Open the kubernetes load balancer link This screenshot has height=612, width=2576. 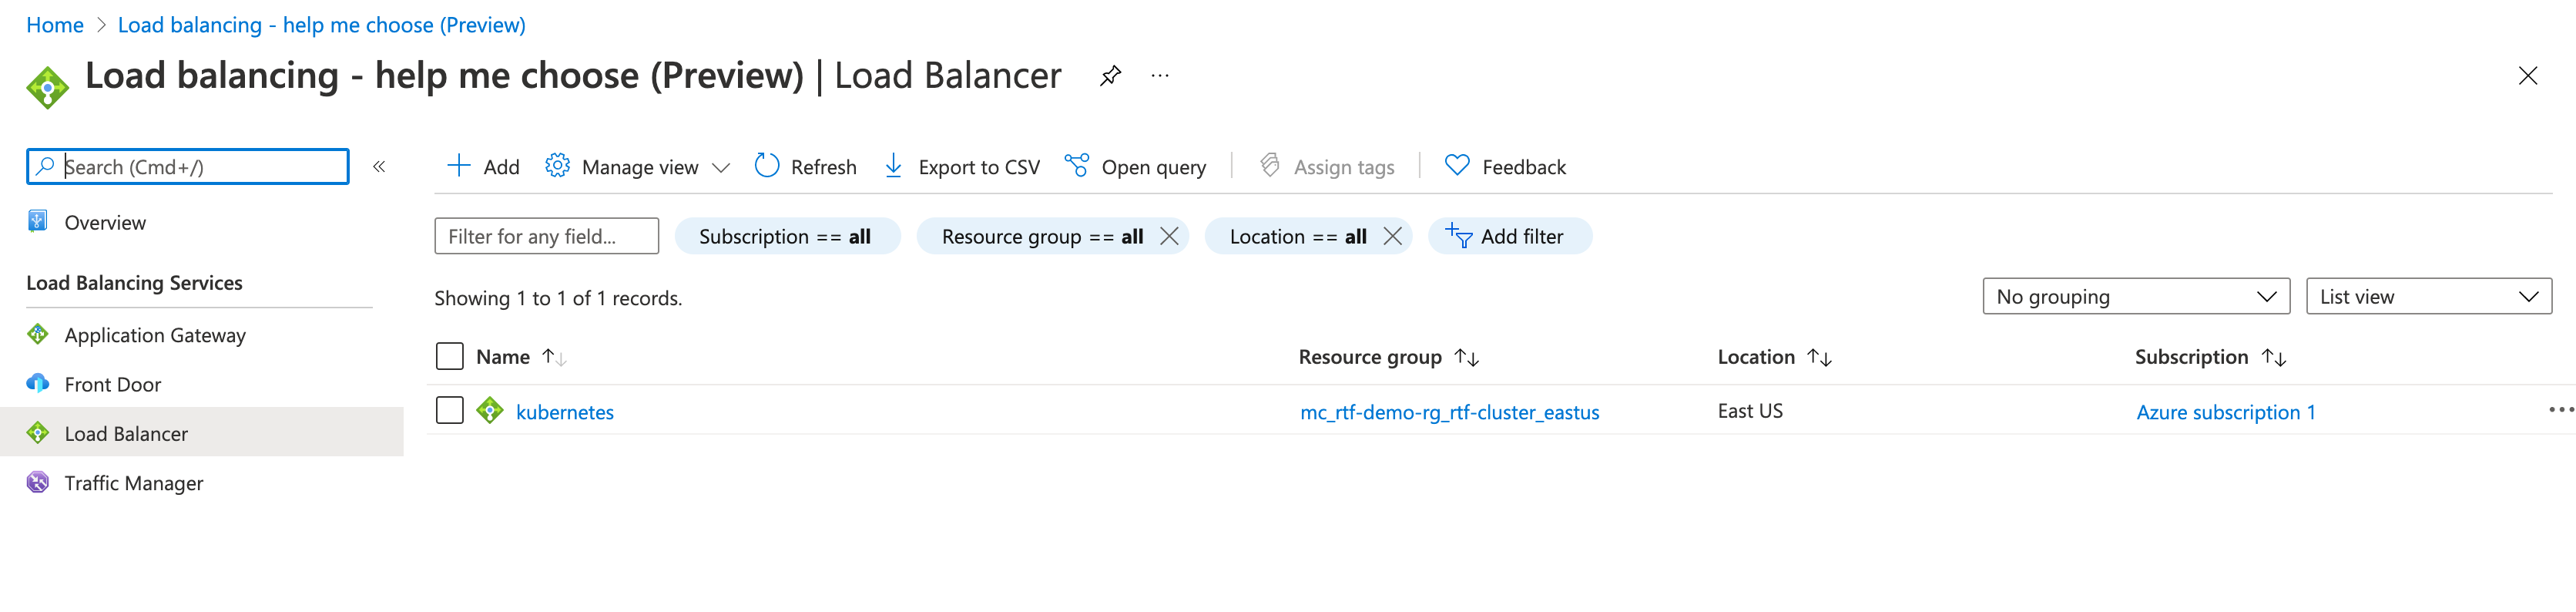point(565,412)
